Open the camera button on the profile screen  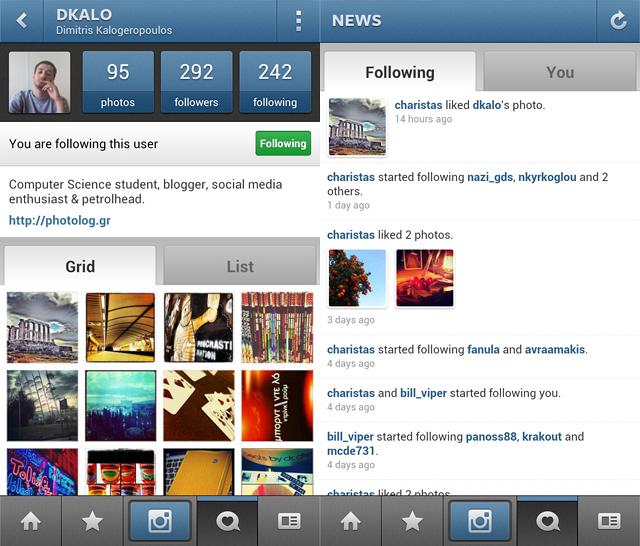[160, 521]
